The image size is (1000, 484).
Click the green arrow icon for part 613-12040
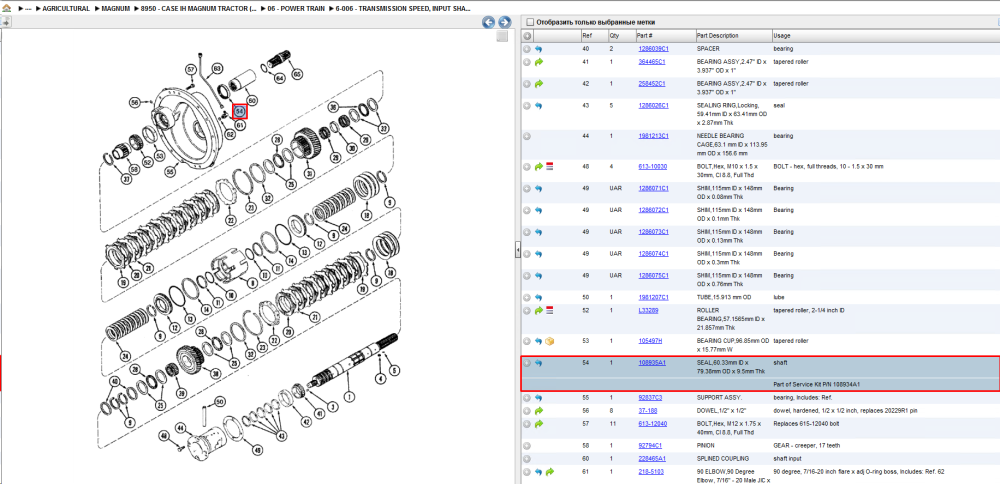pos(538,424)
